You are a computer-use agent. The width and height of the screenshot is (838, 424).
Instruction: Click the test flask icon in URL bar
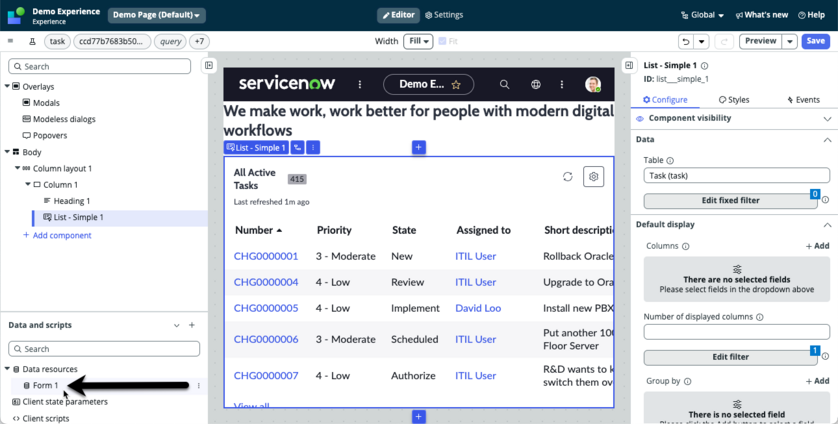tap(32, 41)
